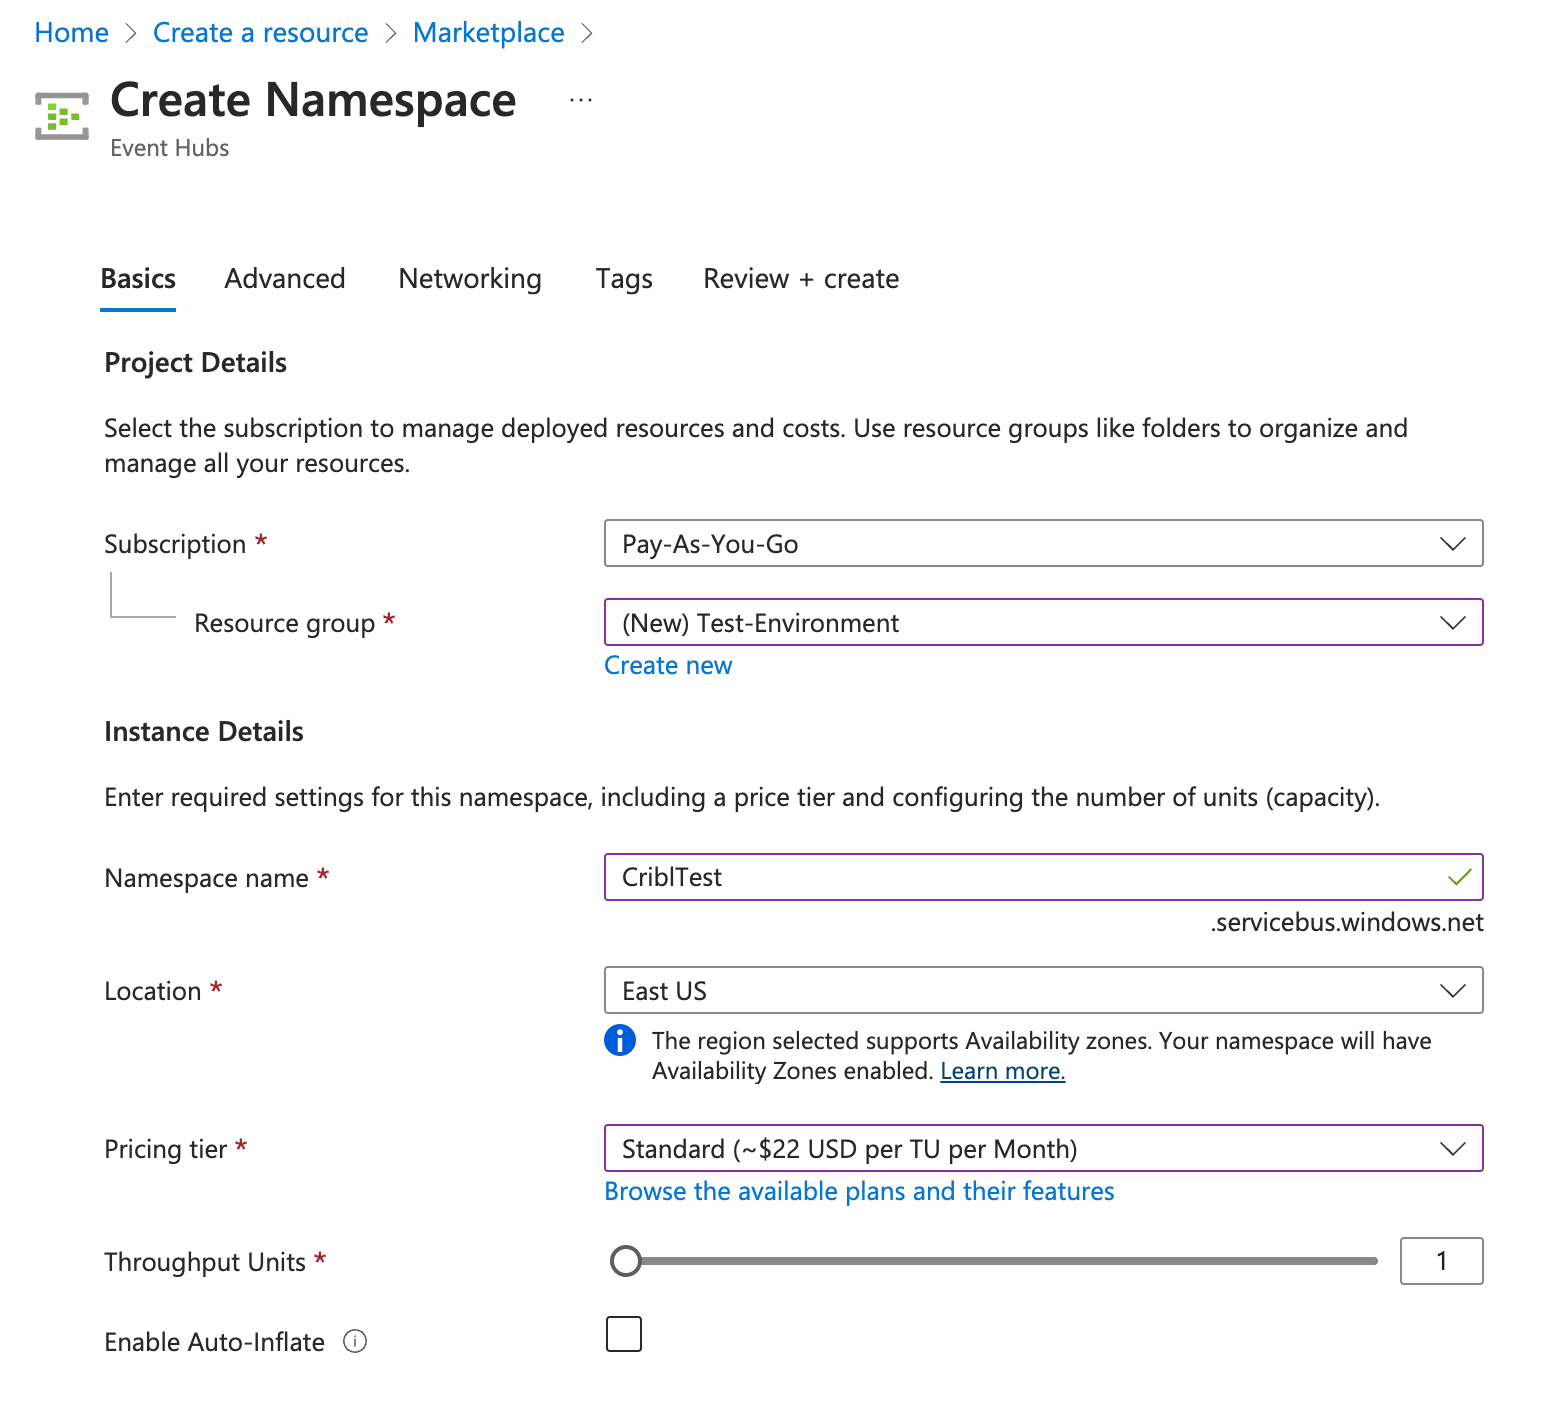Open the Location dropdown showing East US
The image size is (1548, 1402).
click(1043, 990)
